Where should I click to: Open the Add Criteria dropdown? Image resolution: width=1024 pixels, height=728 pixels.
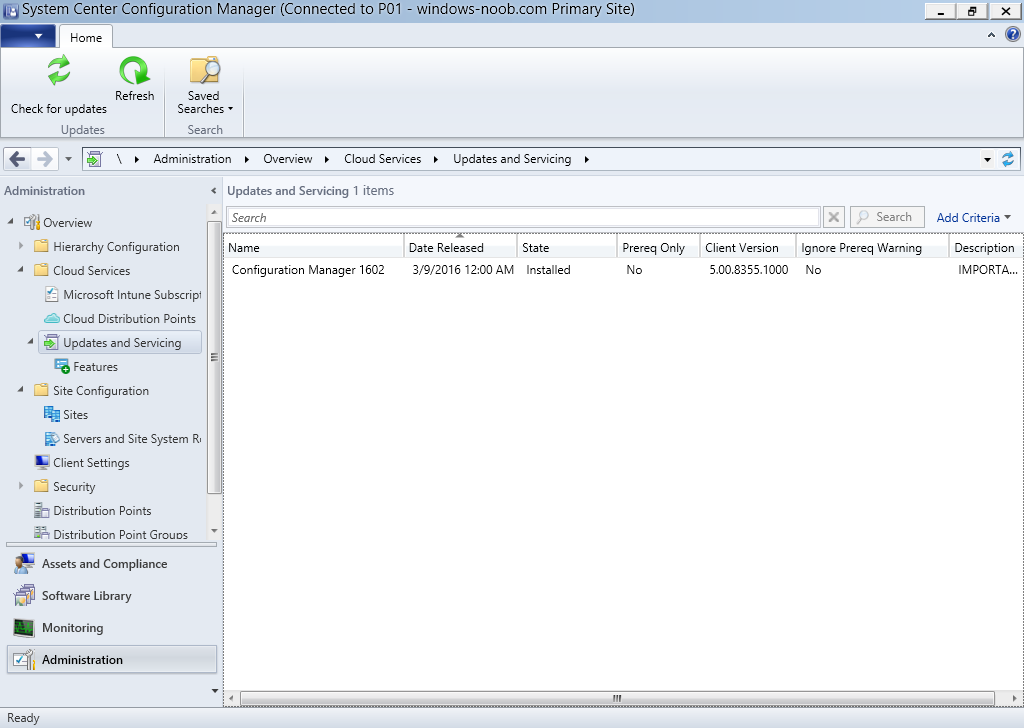[x=973, y=217]
